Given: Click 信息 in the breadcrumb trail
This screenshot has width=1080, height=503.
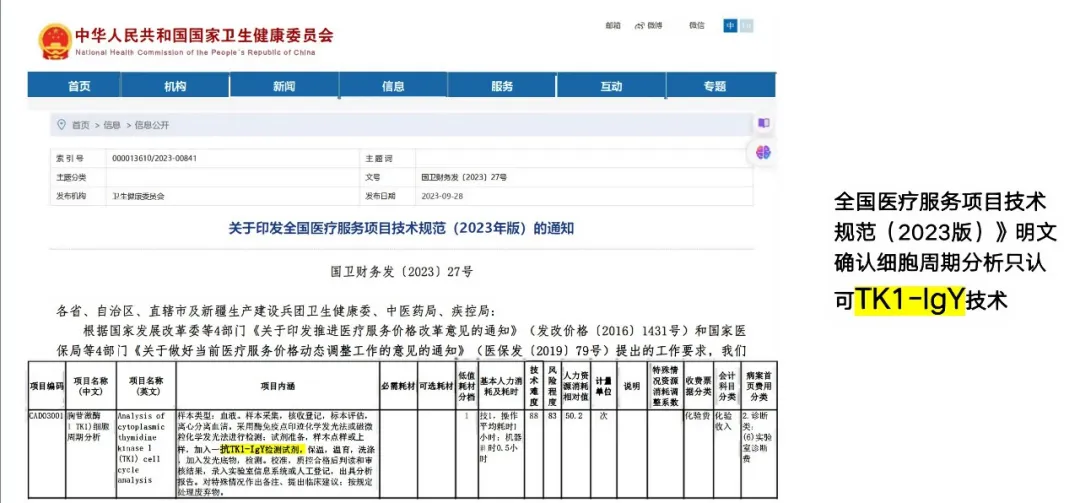Looking at the screenshot, I should coord(111,125).
